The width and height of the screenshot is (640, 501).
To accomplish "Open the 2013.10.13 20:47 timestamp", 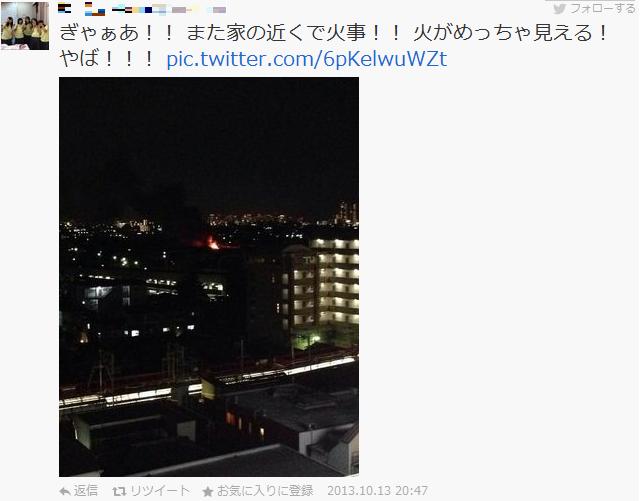I will [378, 491].
